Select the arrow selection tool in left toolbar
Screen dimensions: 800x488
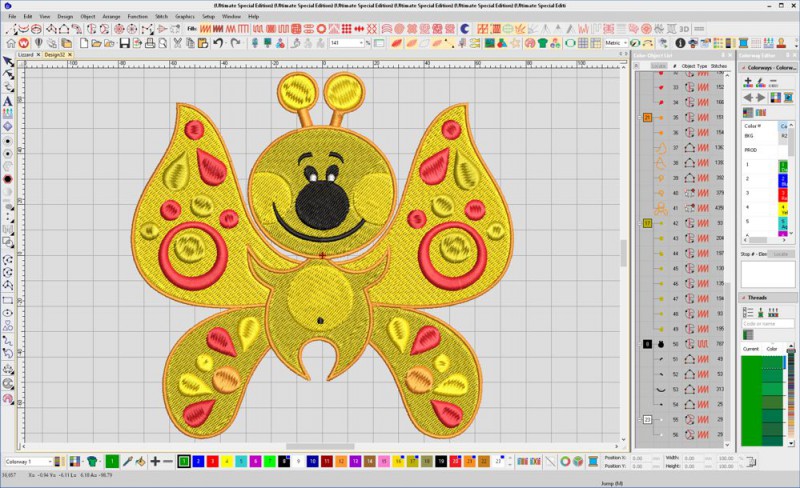tap(8, 62)
